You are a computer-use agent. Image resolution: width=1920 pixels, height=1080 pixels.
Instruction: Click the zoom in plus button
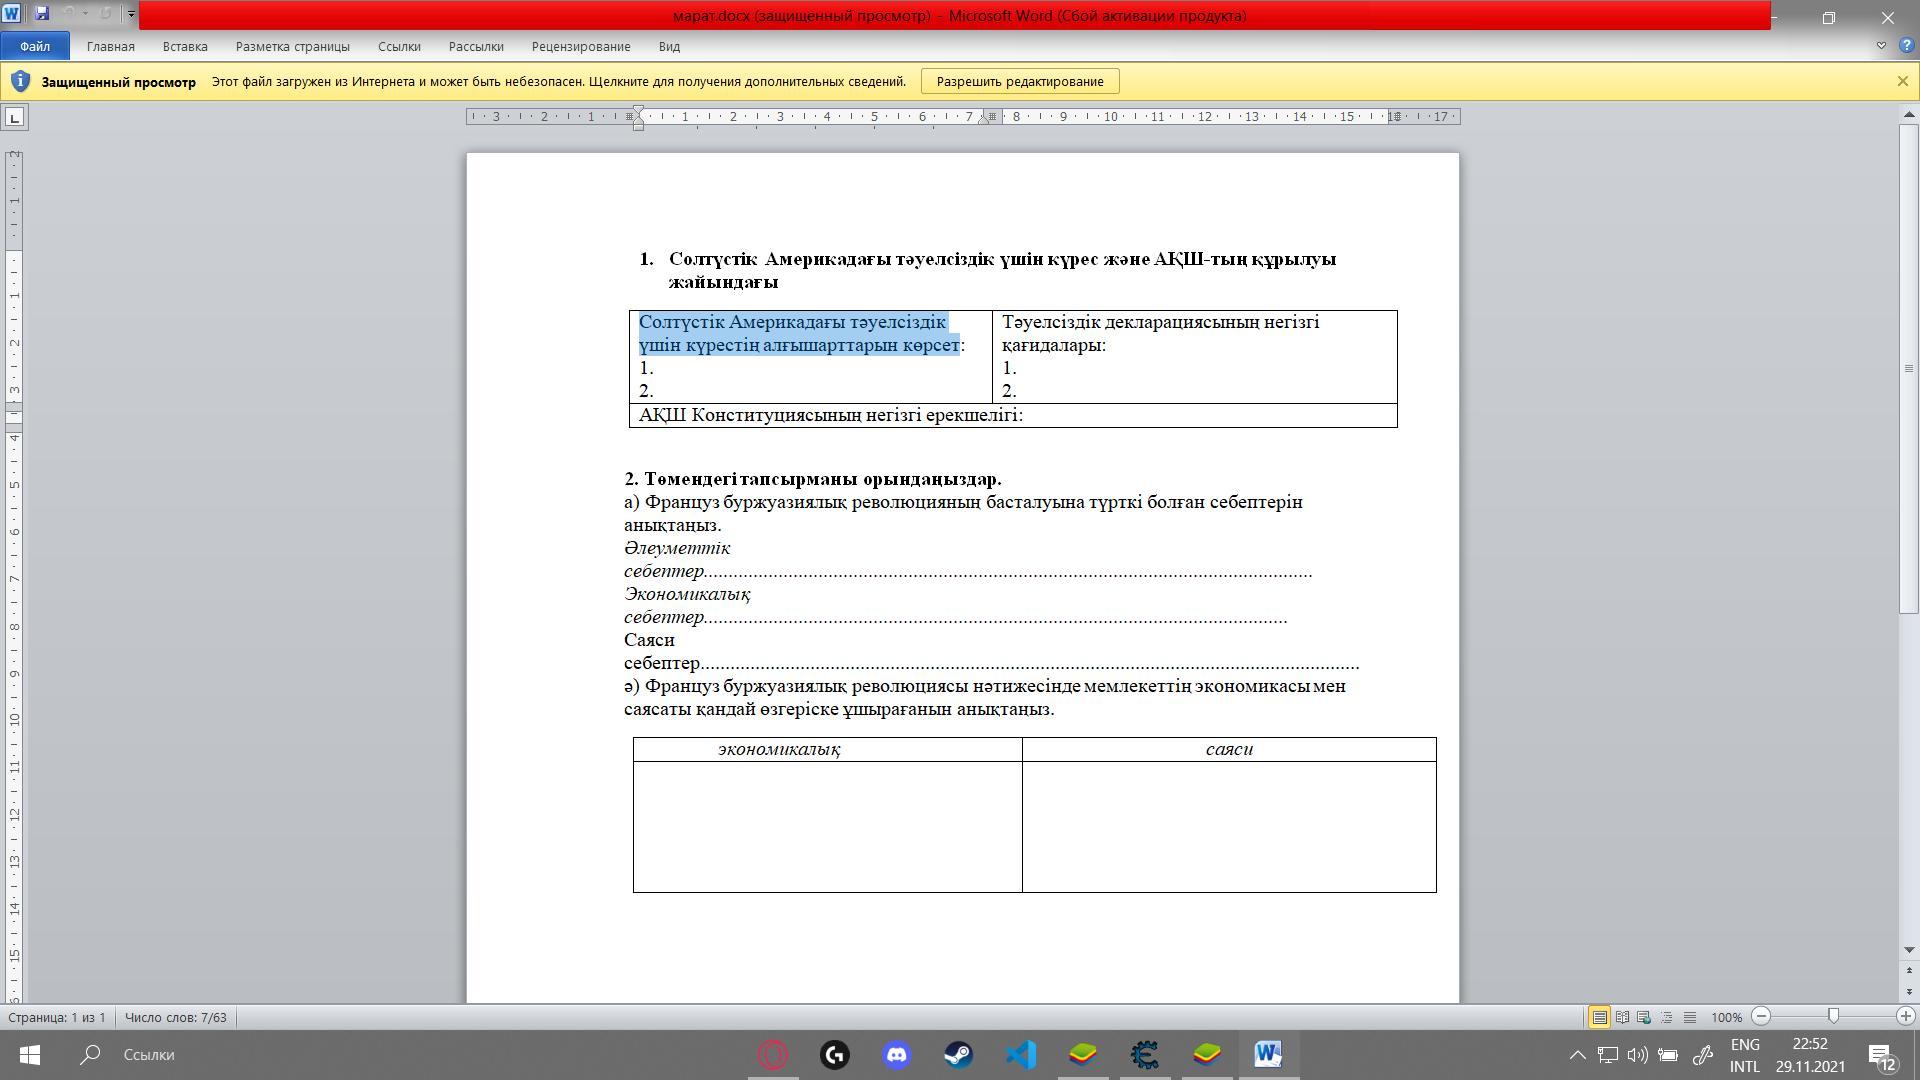pos(1905,1016)
